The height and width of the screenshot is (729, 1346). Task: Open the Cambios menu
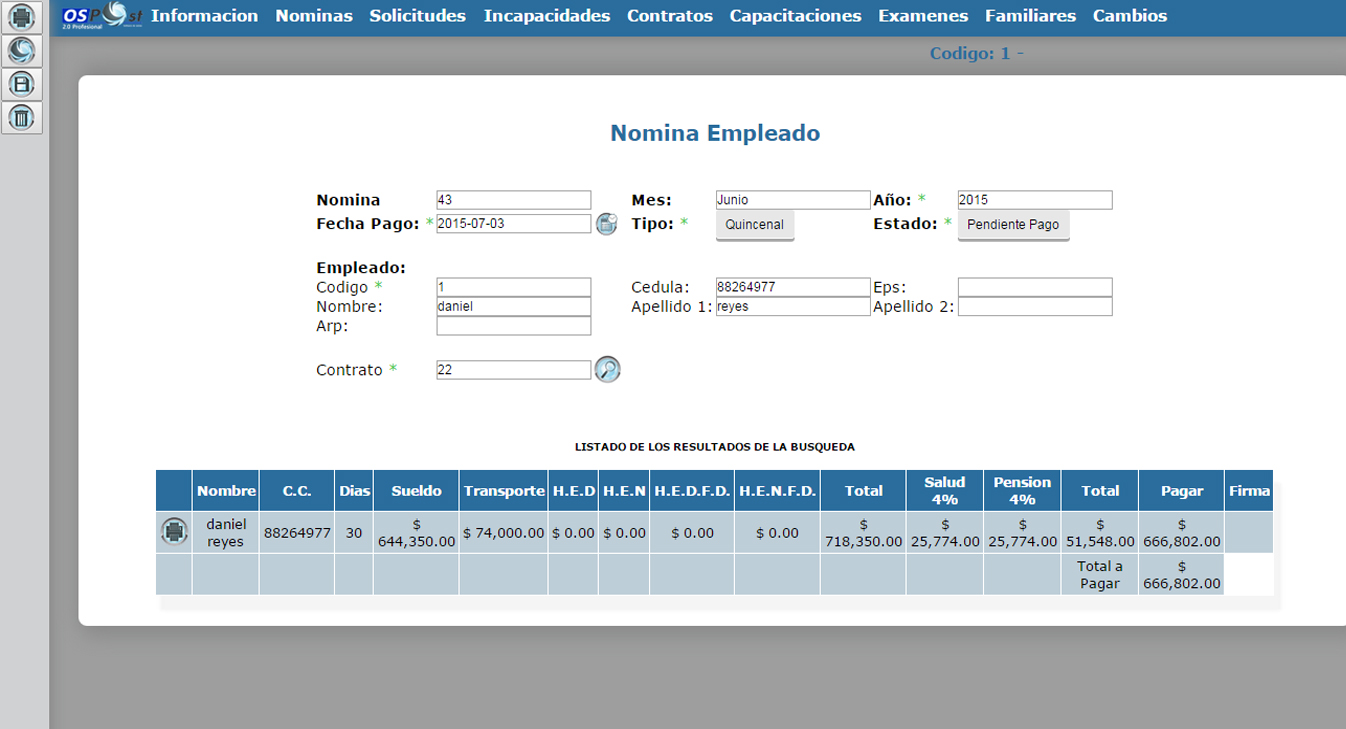pos(1130,16)
